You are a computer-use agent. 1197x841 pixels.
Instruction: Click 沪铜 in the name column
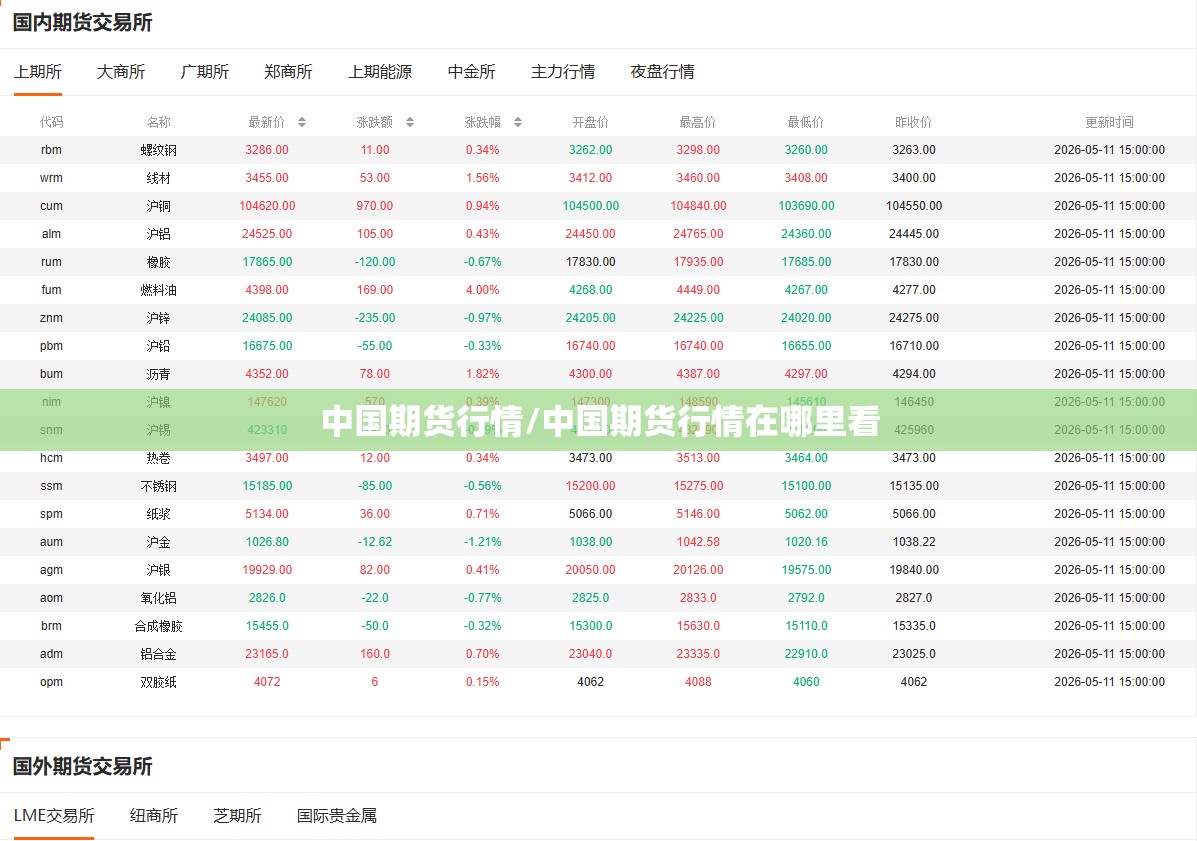[x=159, y=206]
